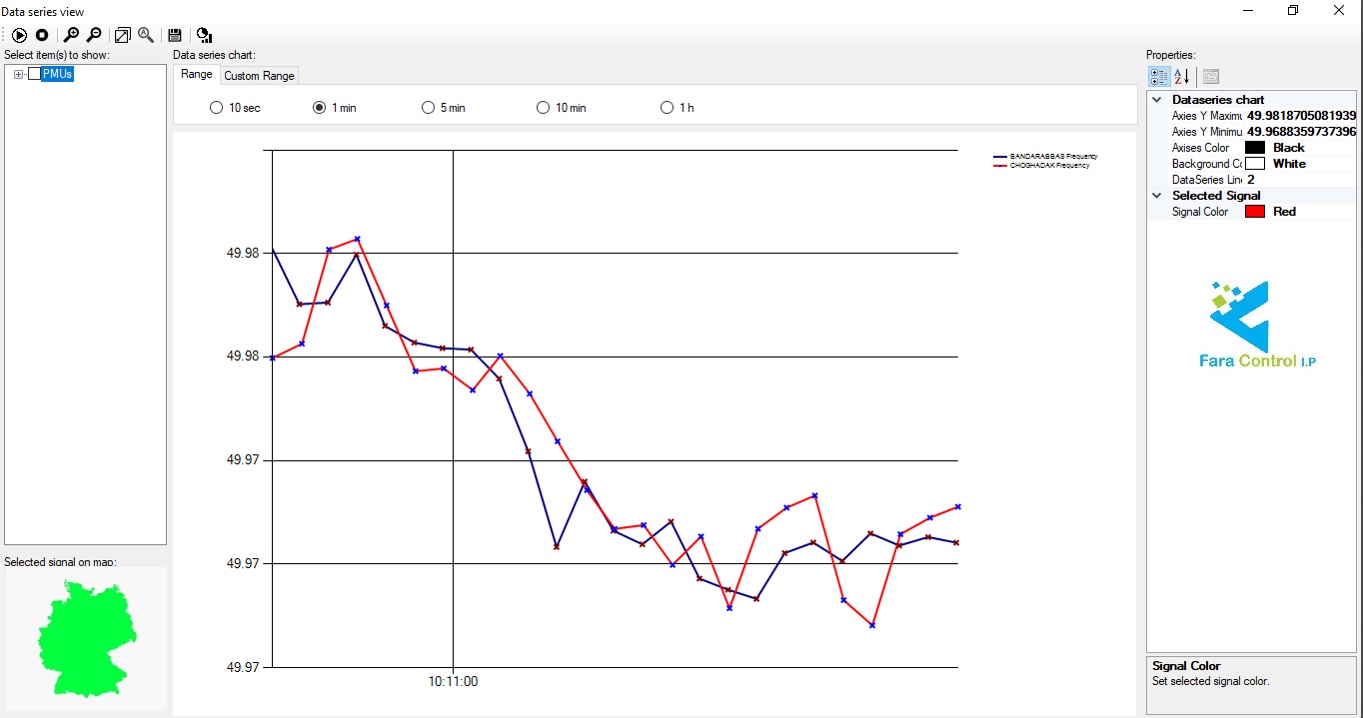
Task: Zoom out with the minus magnifier icon
Action: tap(94, 35)
